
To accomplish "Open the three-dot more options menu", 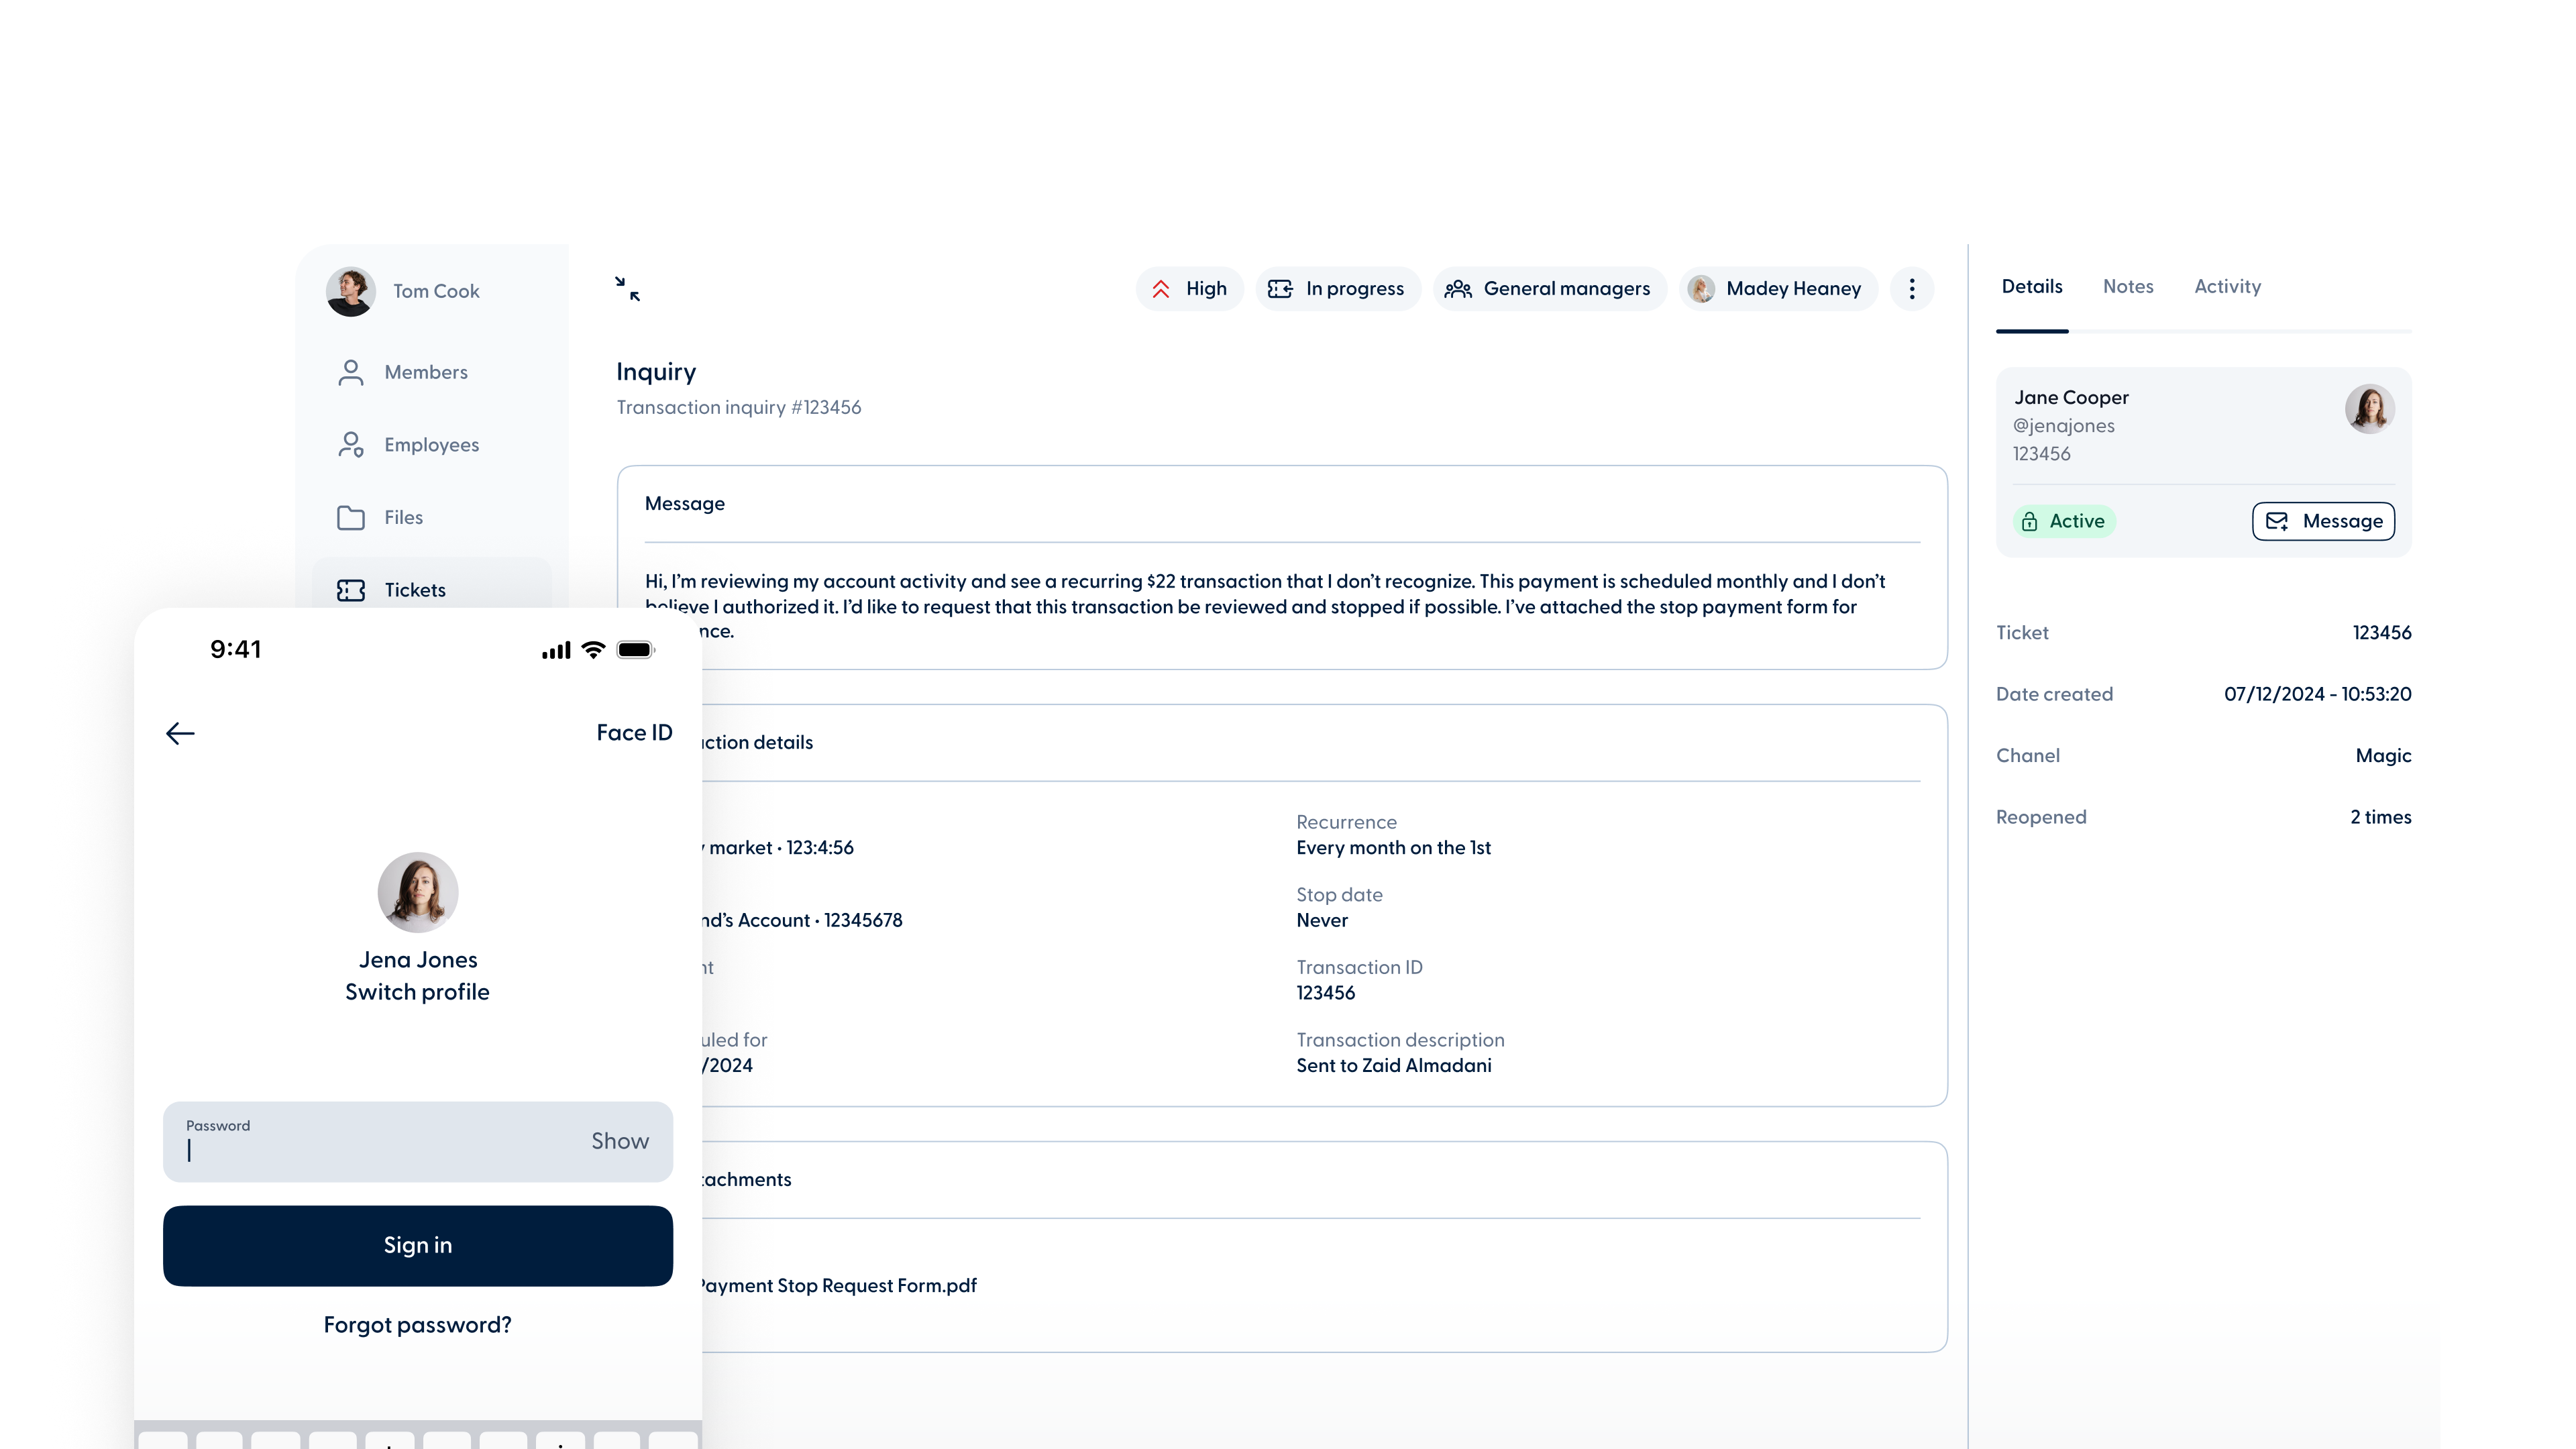I will [x=1911, y=289].
